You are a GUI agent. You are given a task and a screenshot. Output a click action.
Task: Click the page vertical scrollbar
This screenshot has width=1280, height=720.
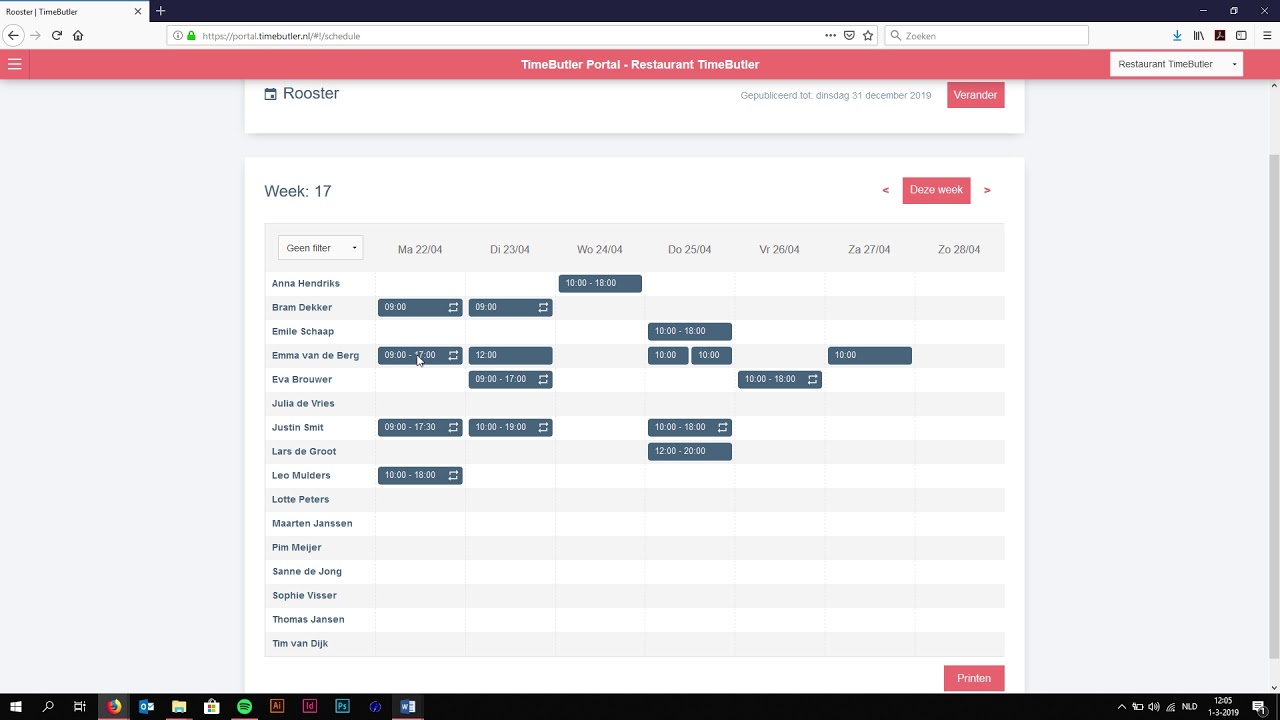(1274, 405)
